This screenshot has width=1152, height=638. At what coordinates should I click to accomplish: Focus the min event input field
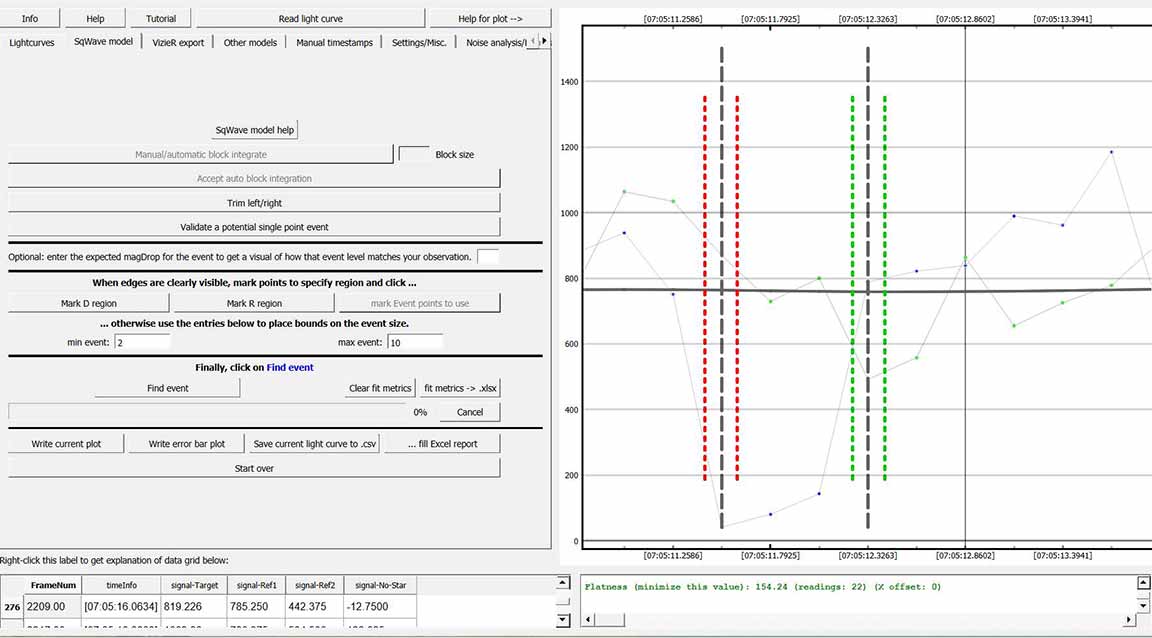click(142, 342)
